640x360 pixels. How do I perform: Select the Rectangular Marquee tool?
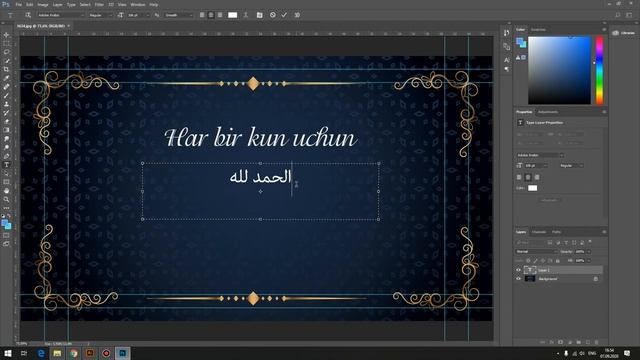[6, 44]
